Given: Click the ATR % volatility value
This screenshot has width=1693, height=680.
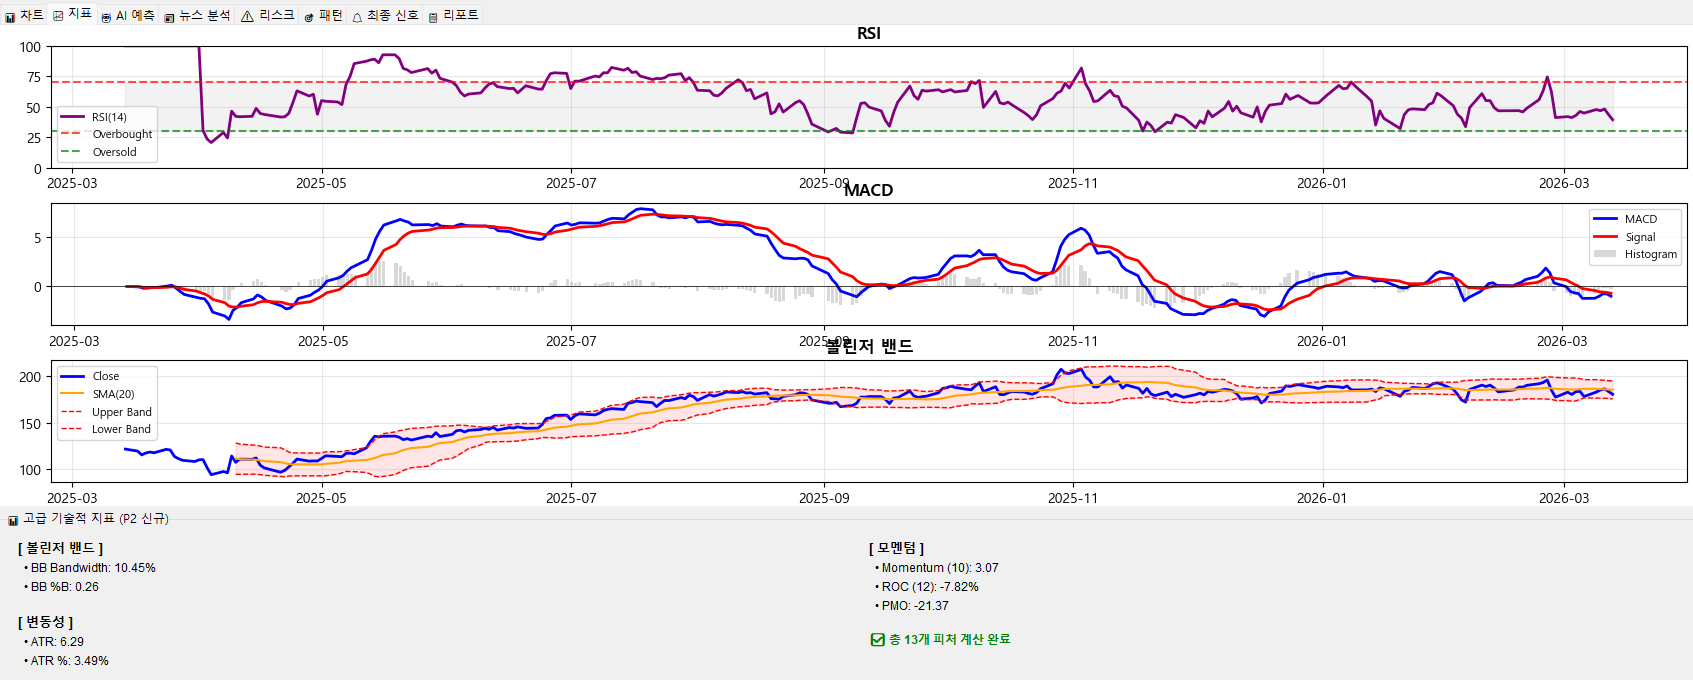Looking at the screenshot, I should [x=69, y=661].
